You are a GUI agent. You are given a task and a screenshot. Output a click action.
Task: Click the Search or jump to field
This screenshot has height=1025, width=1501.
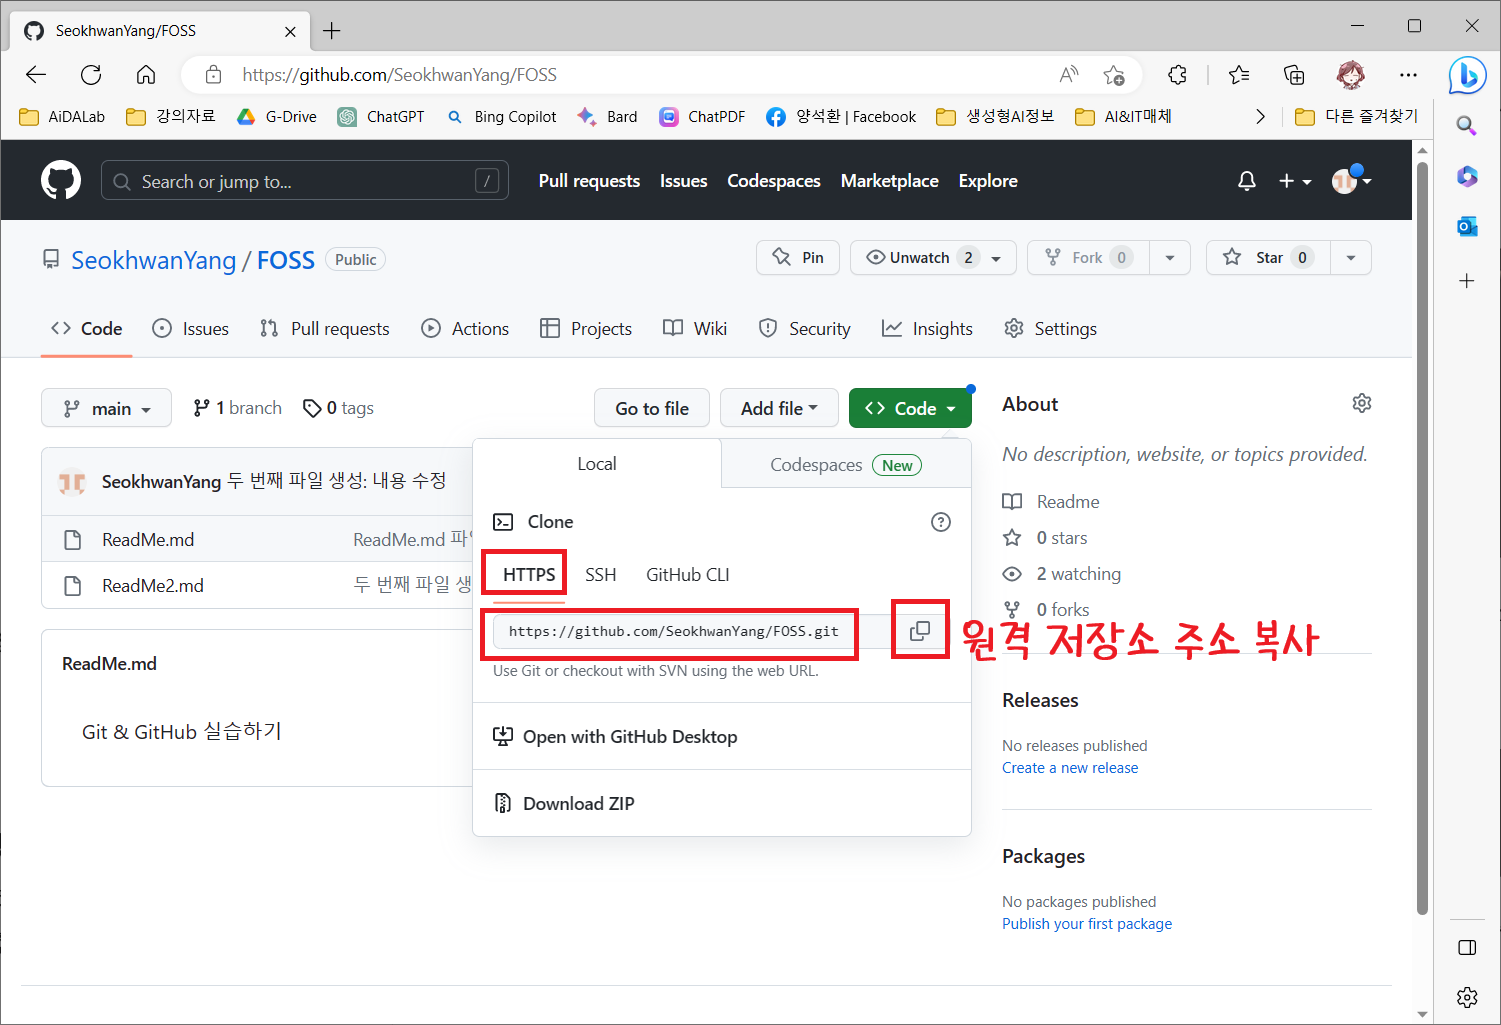(305, 181)
